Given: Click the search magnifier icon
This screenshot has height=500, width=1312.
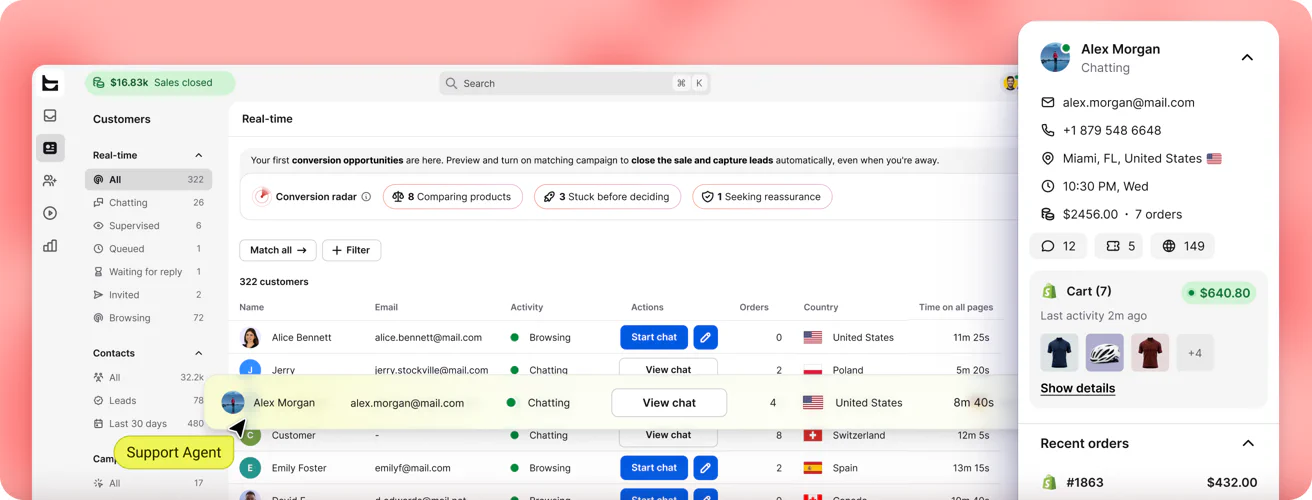Looking at the screenshot, I should pyautogui.click(x=451, y=83).
